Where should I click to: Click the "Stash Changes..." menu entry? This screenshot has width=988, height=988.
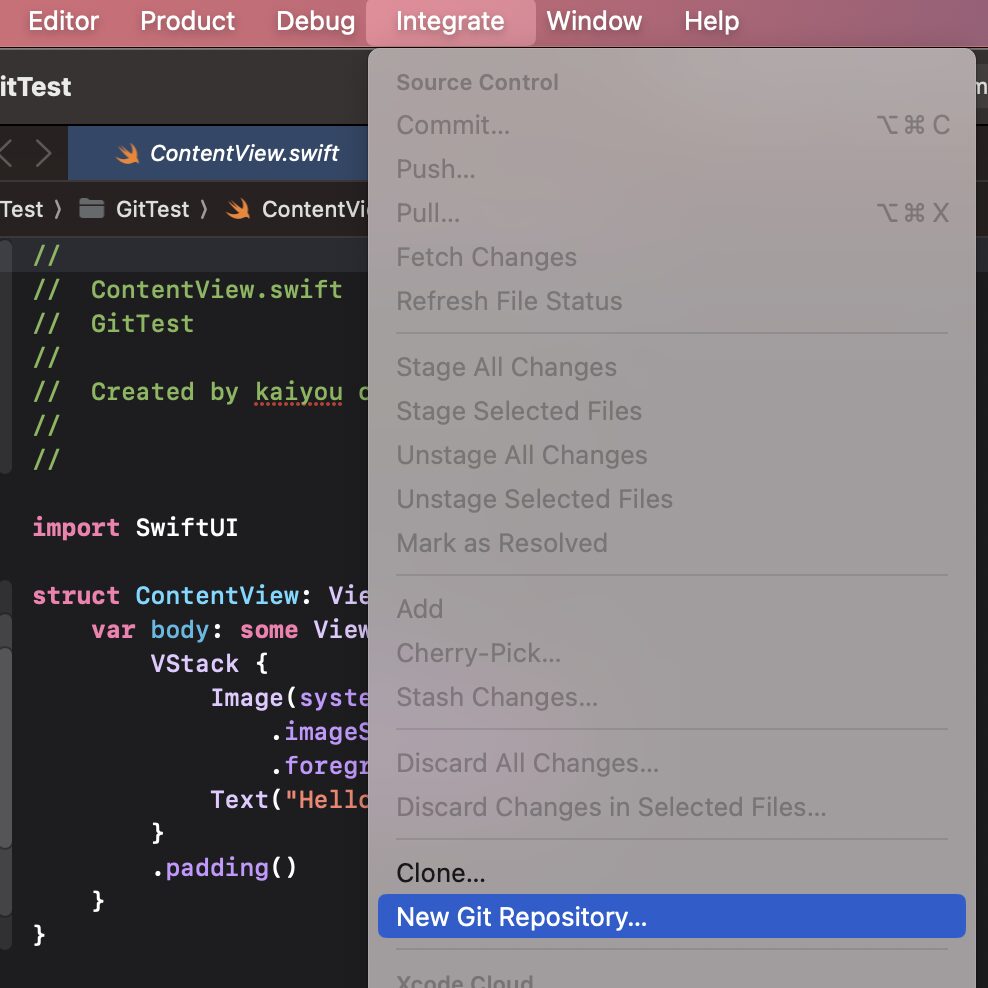(x=497, y=697)
